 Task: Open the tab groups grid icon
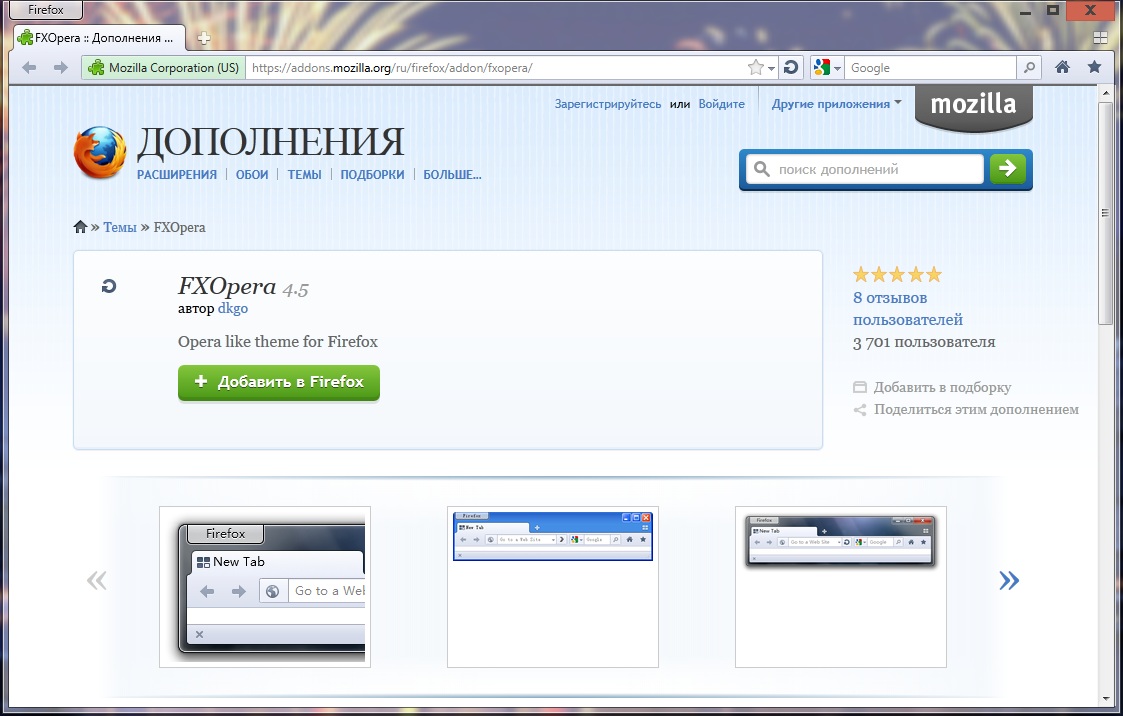click(1100, 37)
